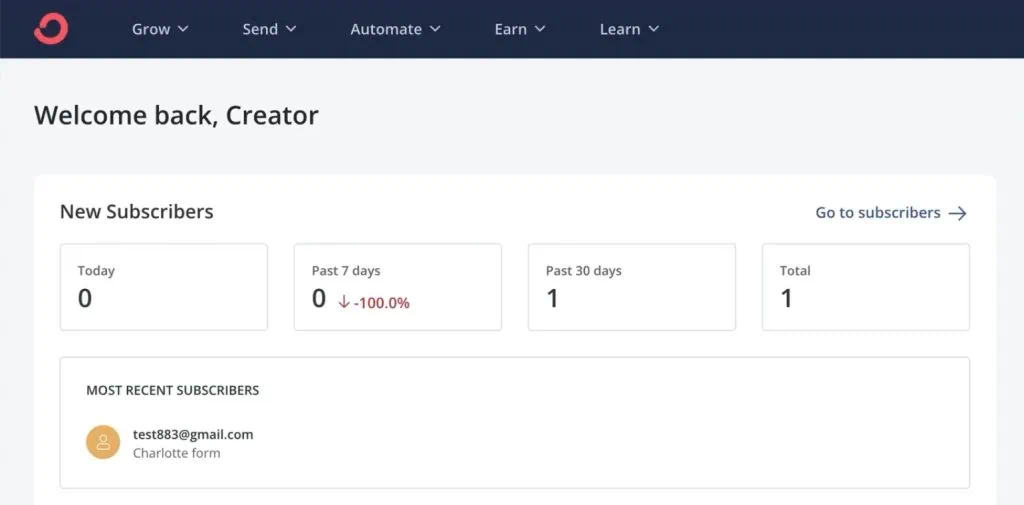The width and height of the screenshot is (1024, 505).
Task: Click the Welcome back, Creator title
Action: pyautogui.click(x=176, y=116)
